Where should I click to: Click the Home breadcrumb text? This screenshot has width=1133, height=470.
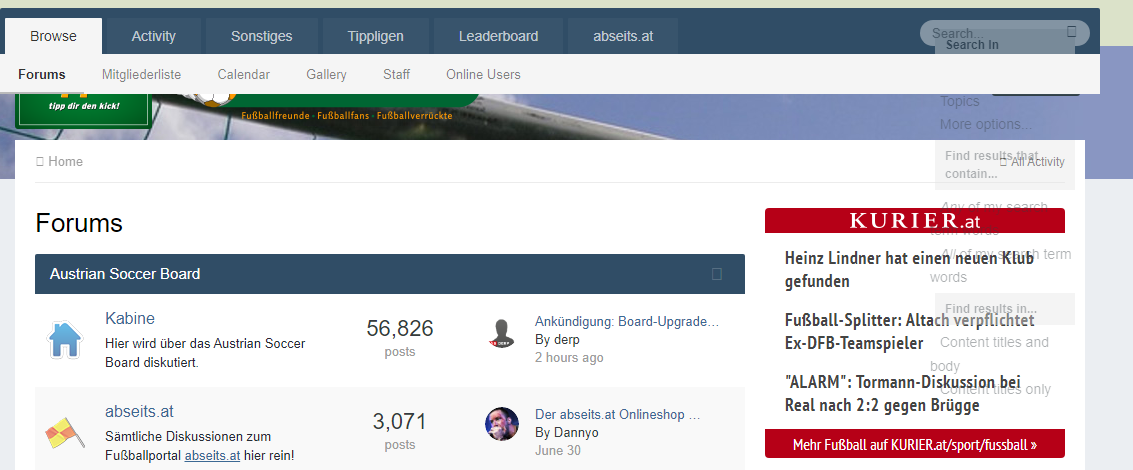pyautogui.click(x=66, y=161)
